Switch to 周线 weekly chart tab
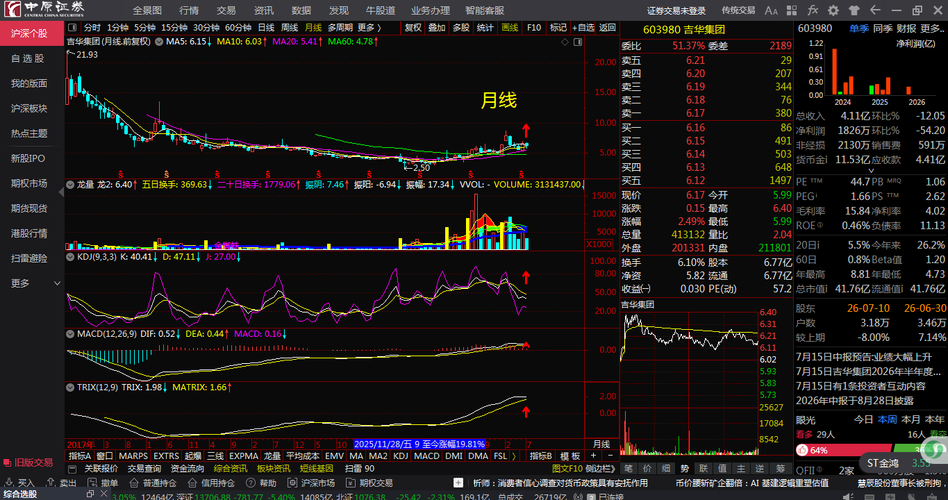 pos(290,28)
